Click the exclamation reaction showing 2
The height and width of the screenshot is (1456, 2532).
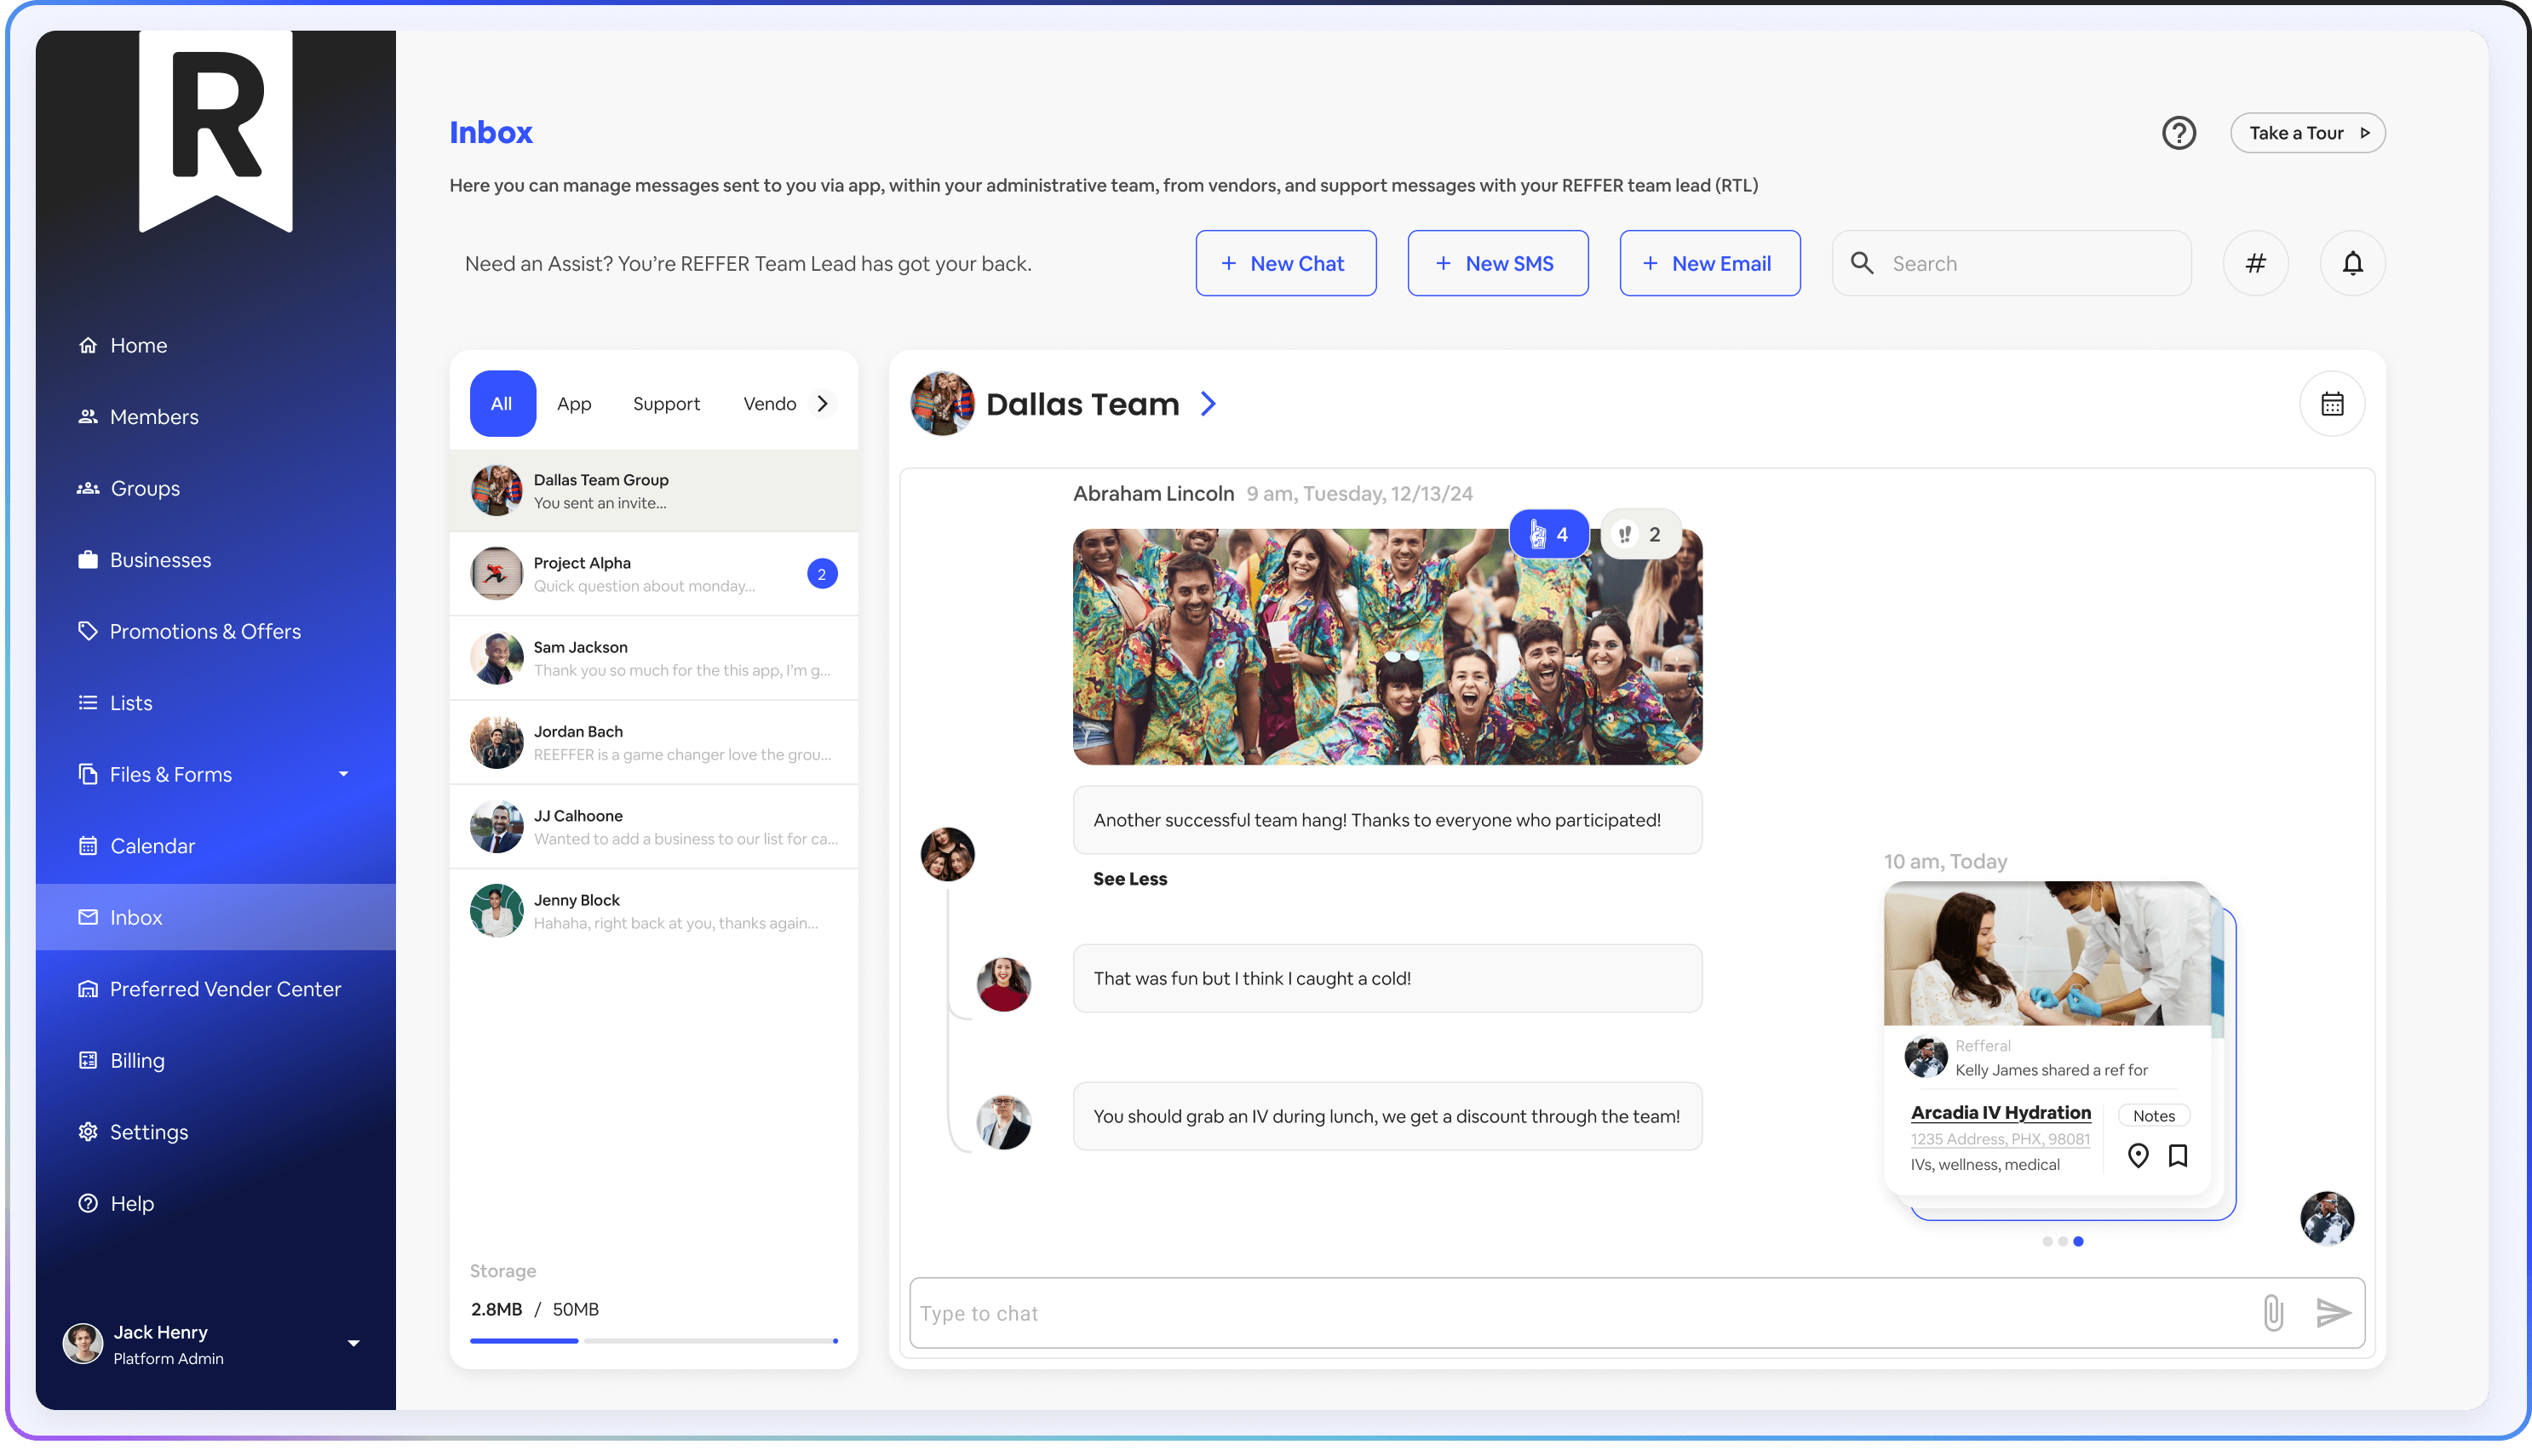(x=1640, y=535)
